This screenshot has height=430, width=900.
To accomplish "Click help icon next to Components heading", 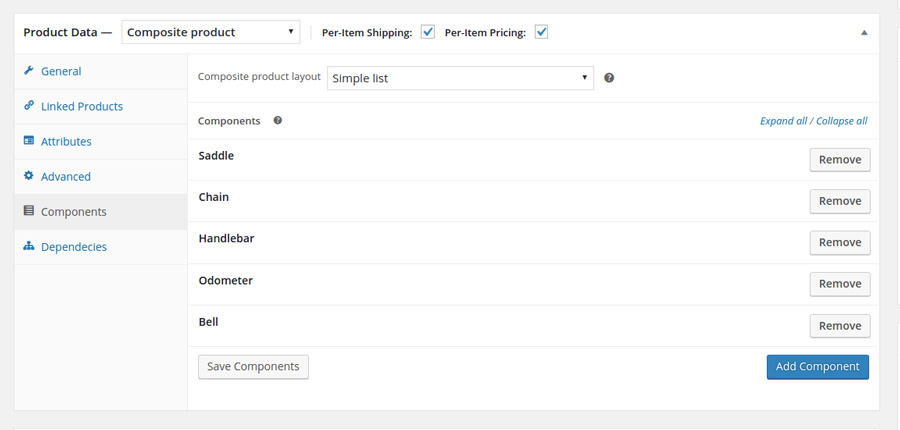I will click(278, 121).
